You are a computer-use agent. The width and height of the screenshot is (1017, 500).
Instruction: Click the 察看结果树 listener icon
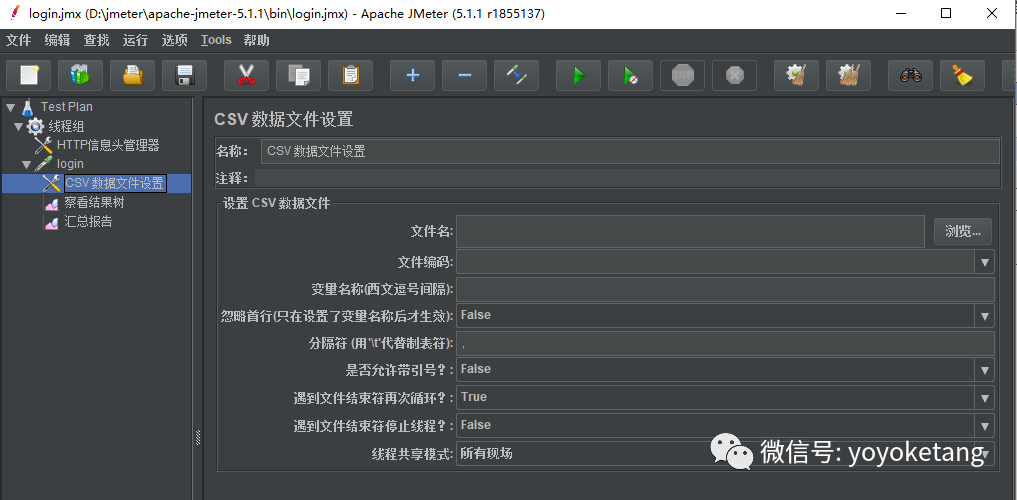pos(52,203)
